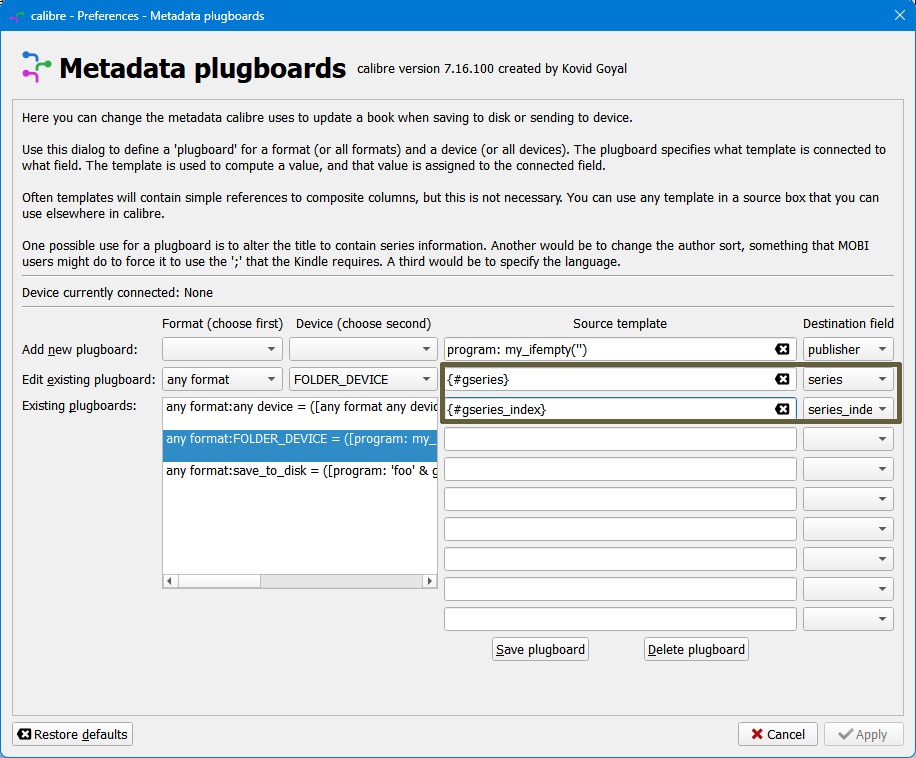The image size is (916, 758).
Task: Click the existing plugboards horizontal scrollbar handle
Action: click(x=219, y=581)
